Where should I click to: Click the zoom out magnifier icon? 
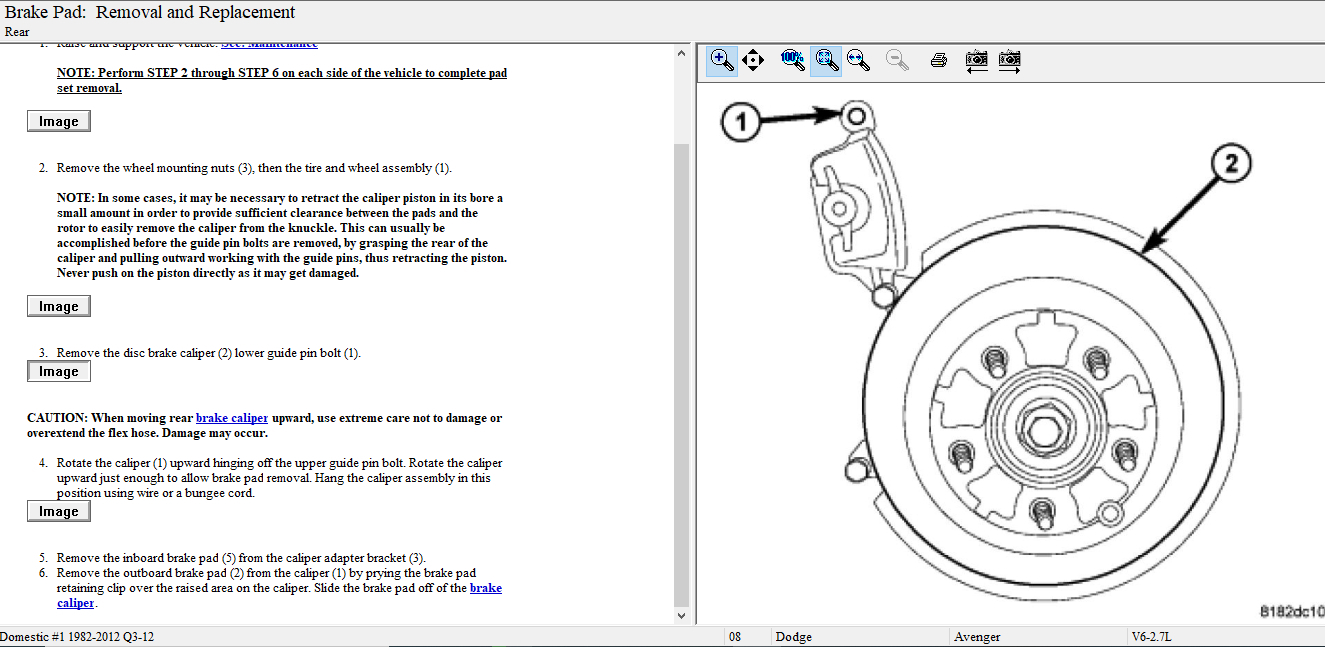pos(897,60)
